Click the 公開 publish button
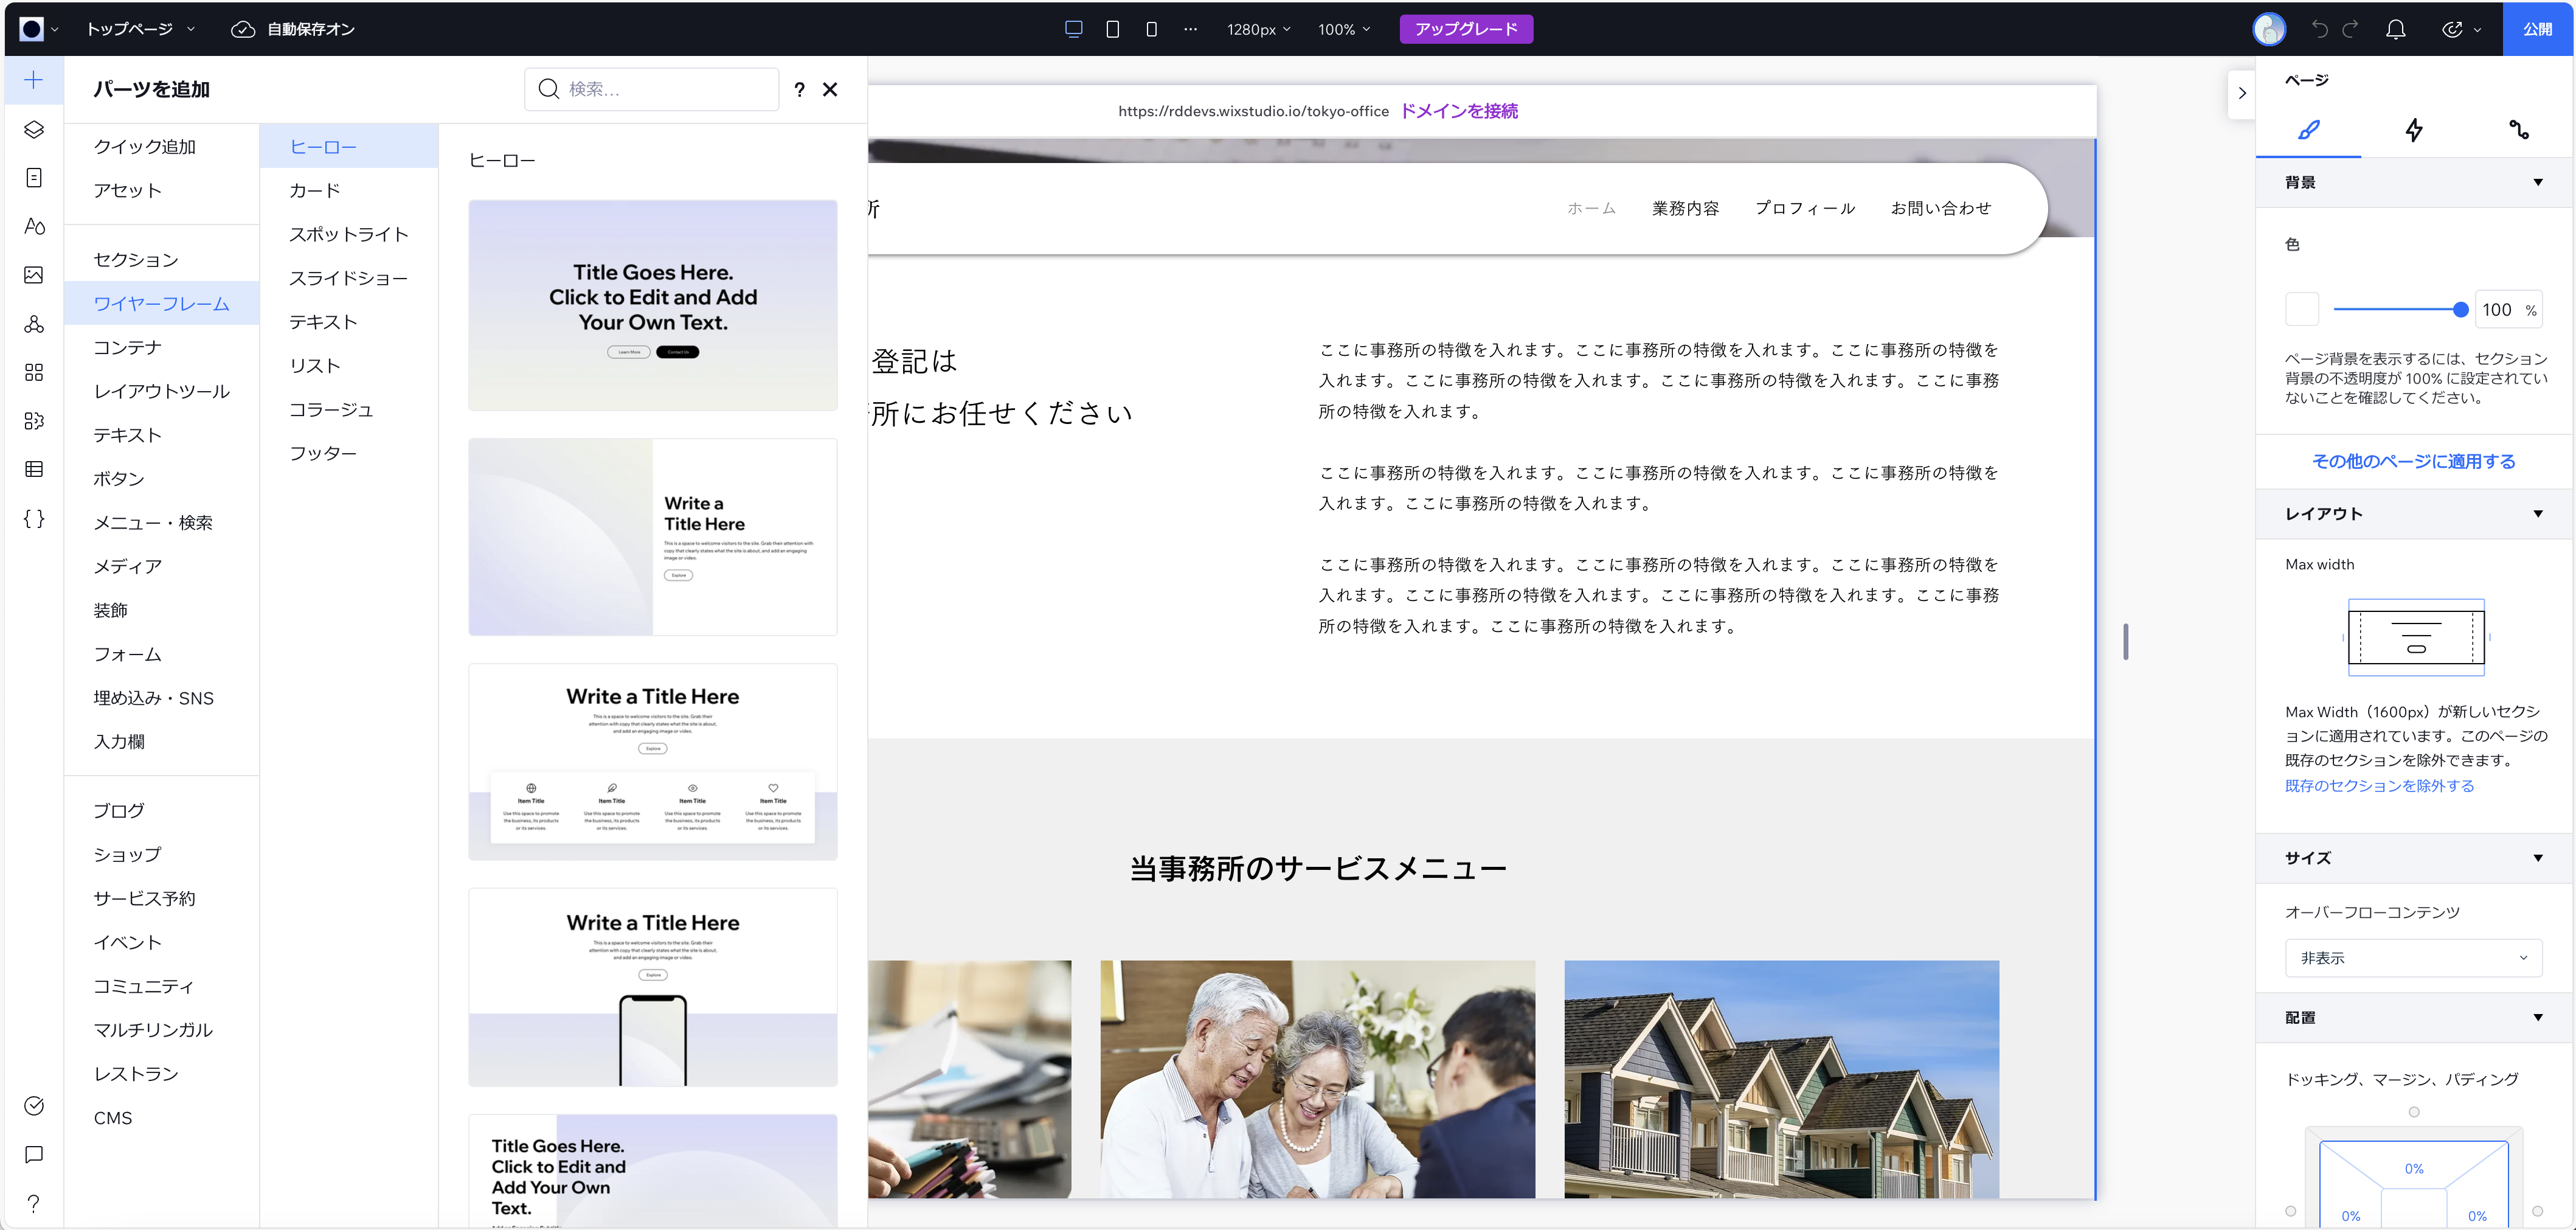 2538,29
